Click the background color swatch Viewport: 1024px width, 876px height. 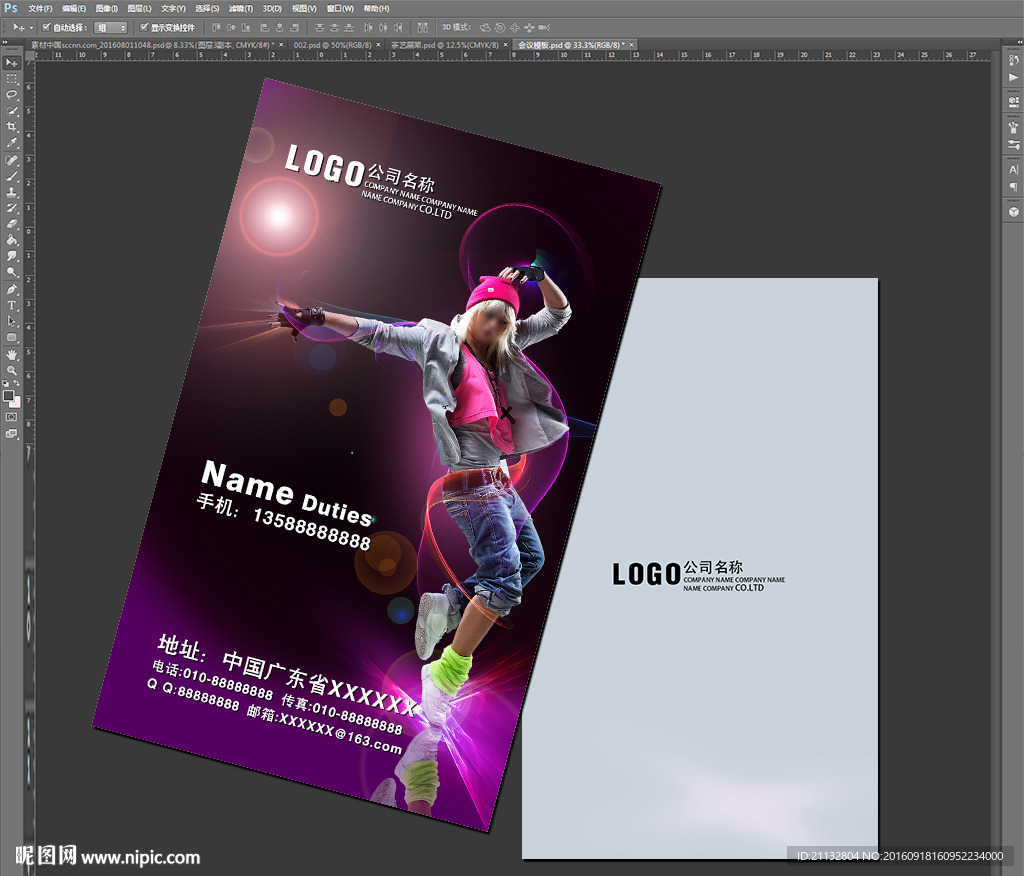click(x=15, y=402)
